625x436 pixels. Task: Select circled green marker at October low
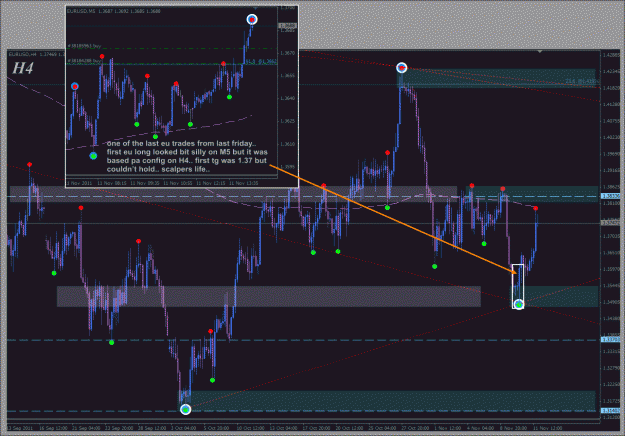(185, 409)
